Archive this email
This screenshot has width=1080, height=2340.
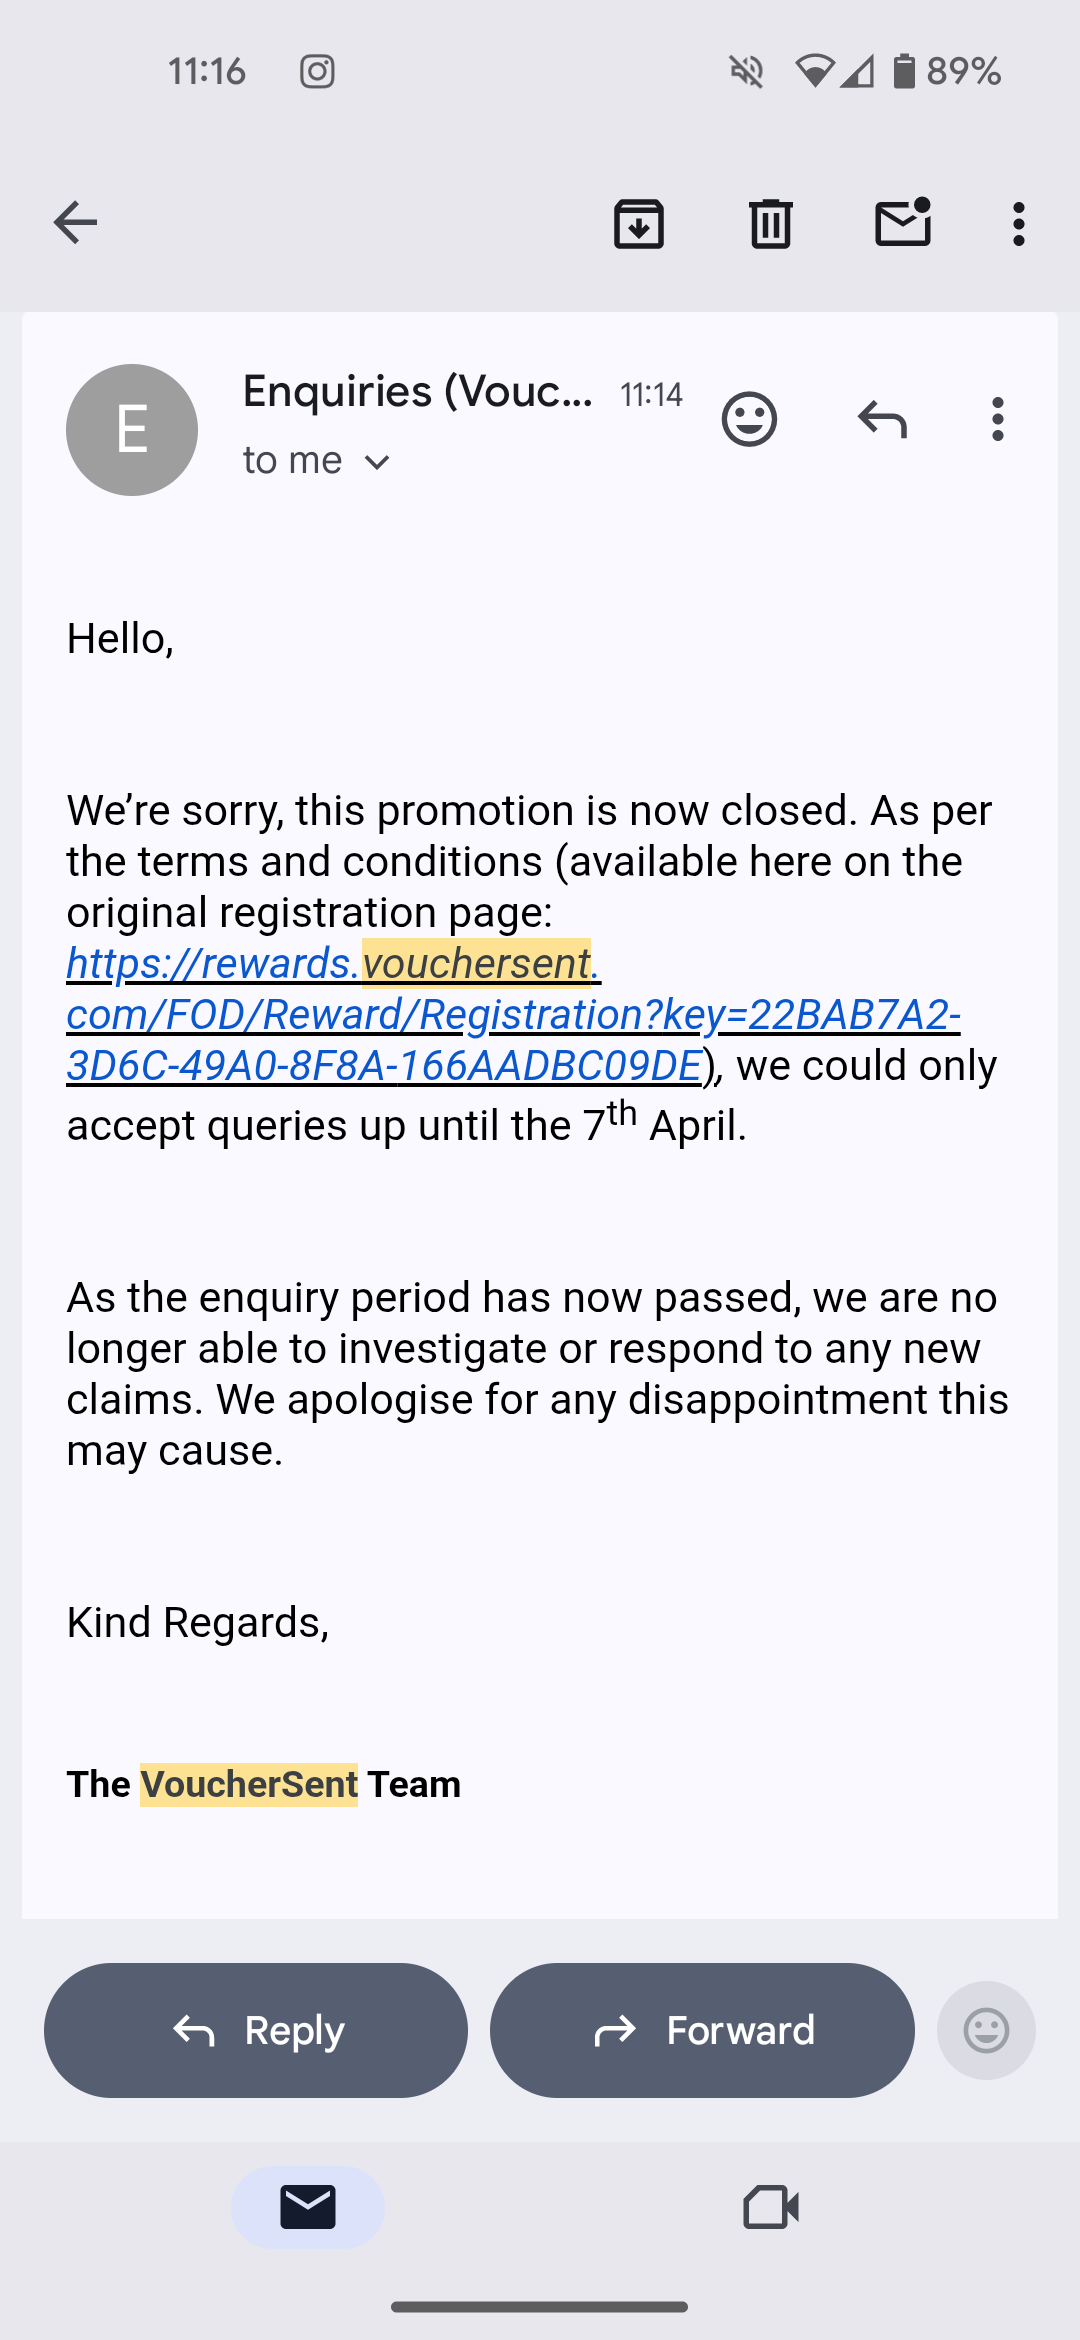639,223
